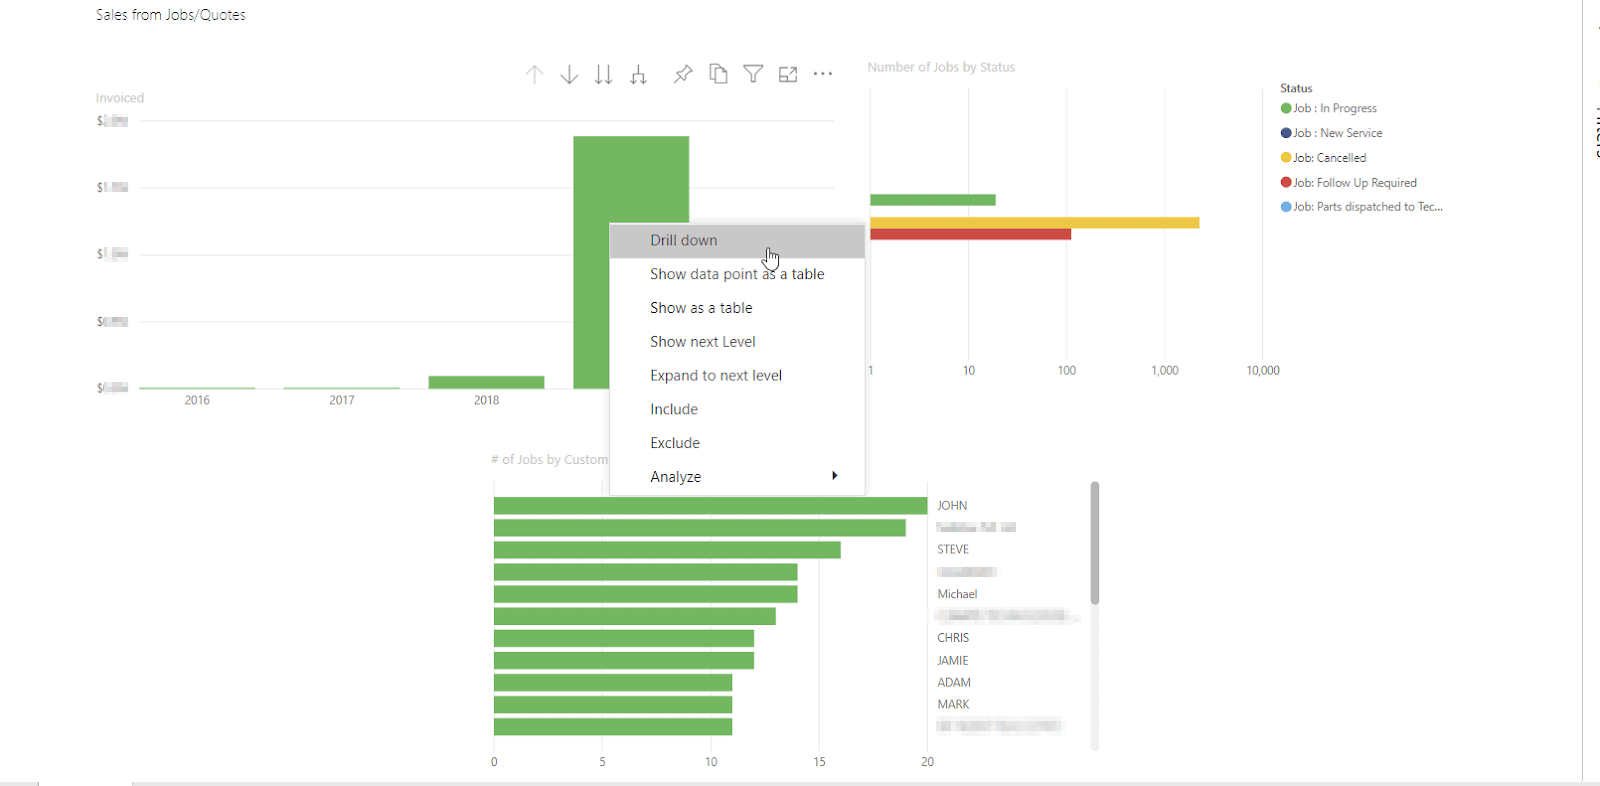Click the 10,000 axis tick label
This screenshot has width=1600, height=786.
(x=1263, y=370)
